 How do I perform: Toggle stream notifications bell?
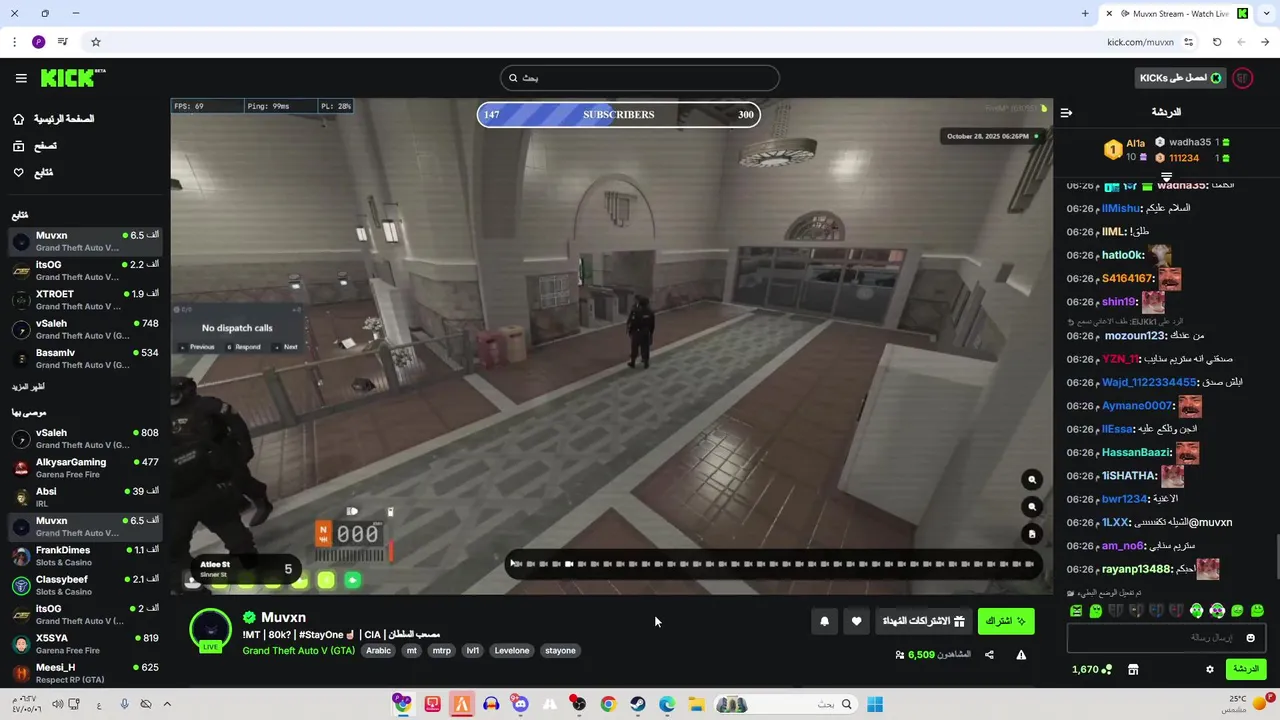[x=824, y=621]
